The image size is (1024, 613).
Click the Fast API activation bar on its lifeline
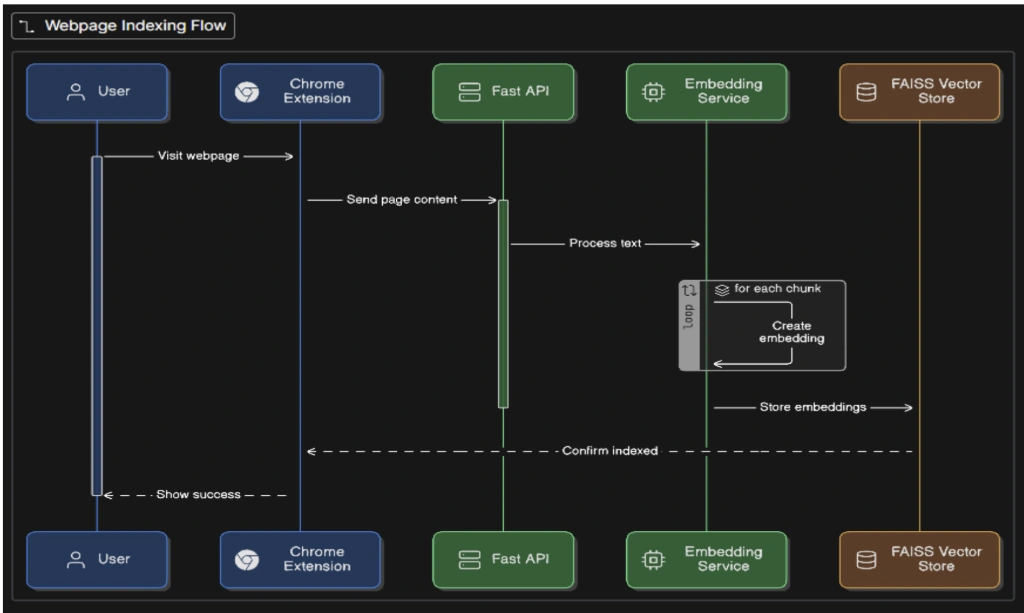[x=503, y=304]
